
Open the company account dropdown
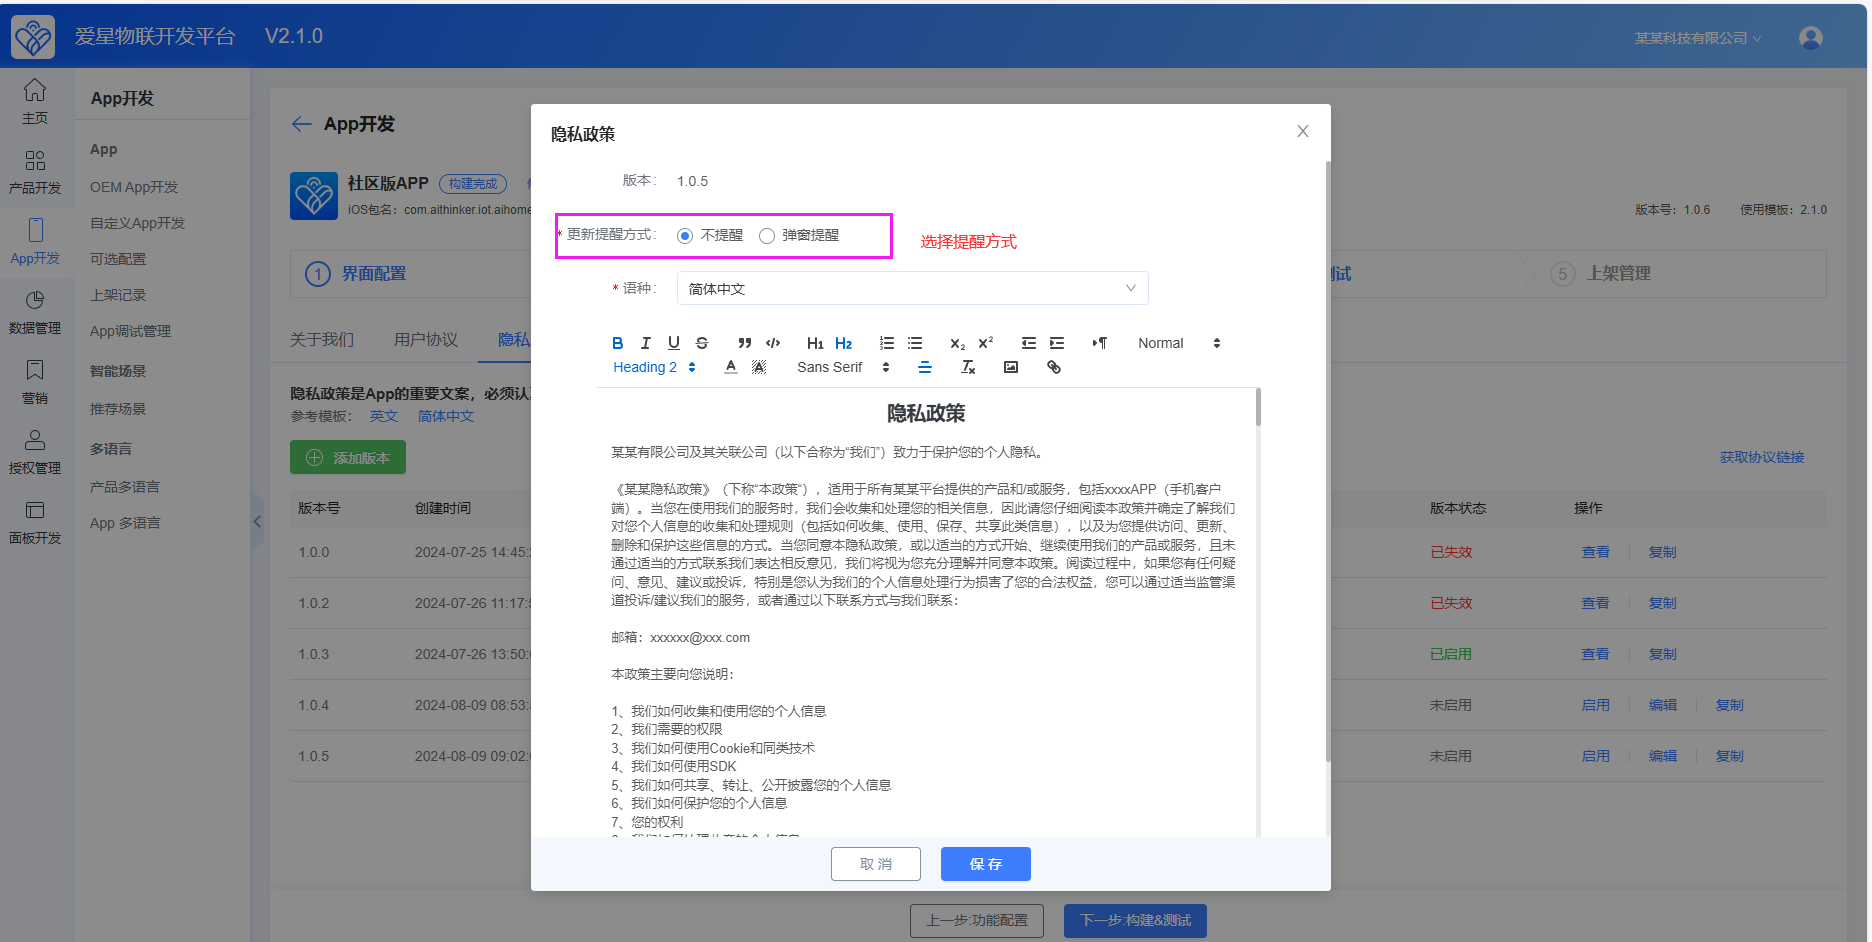click(x=1697, y=38)
